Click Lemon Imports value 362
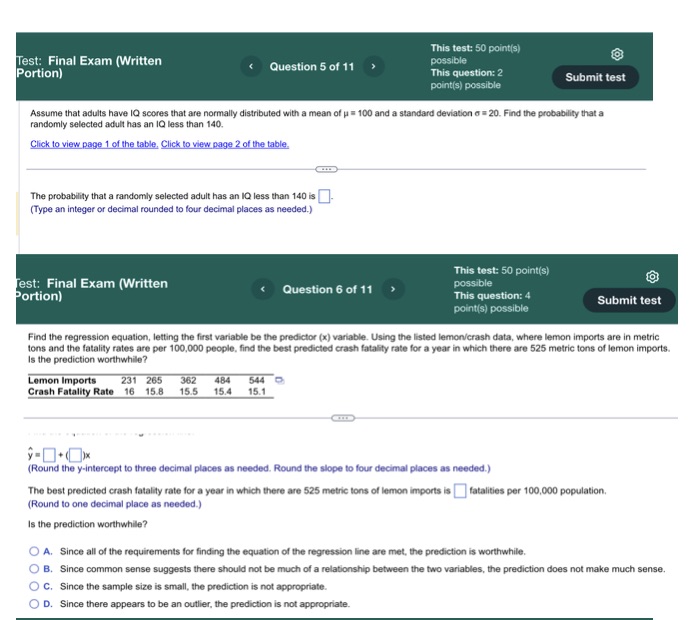This screenshot has height=620, width=693. pos(188,380)
